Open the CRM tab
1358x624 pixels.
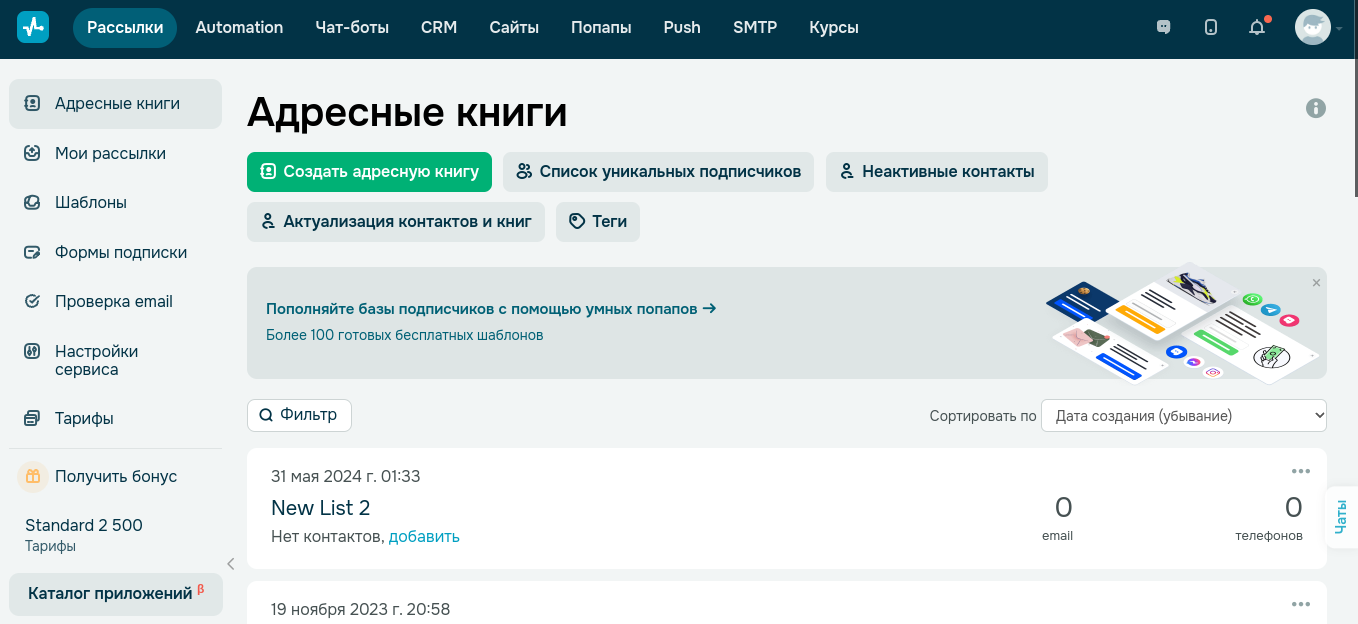439,28
